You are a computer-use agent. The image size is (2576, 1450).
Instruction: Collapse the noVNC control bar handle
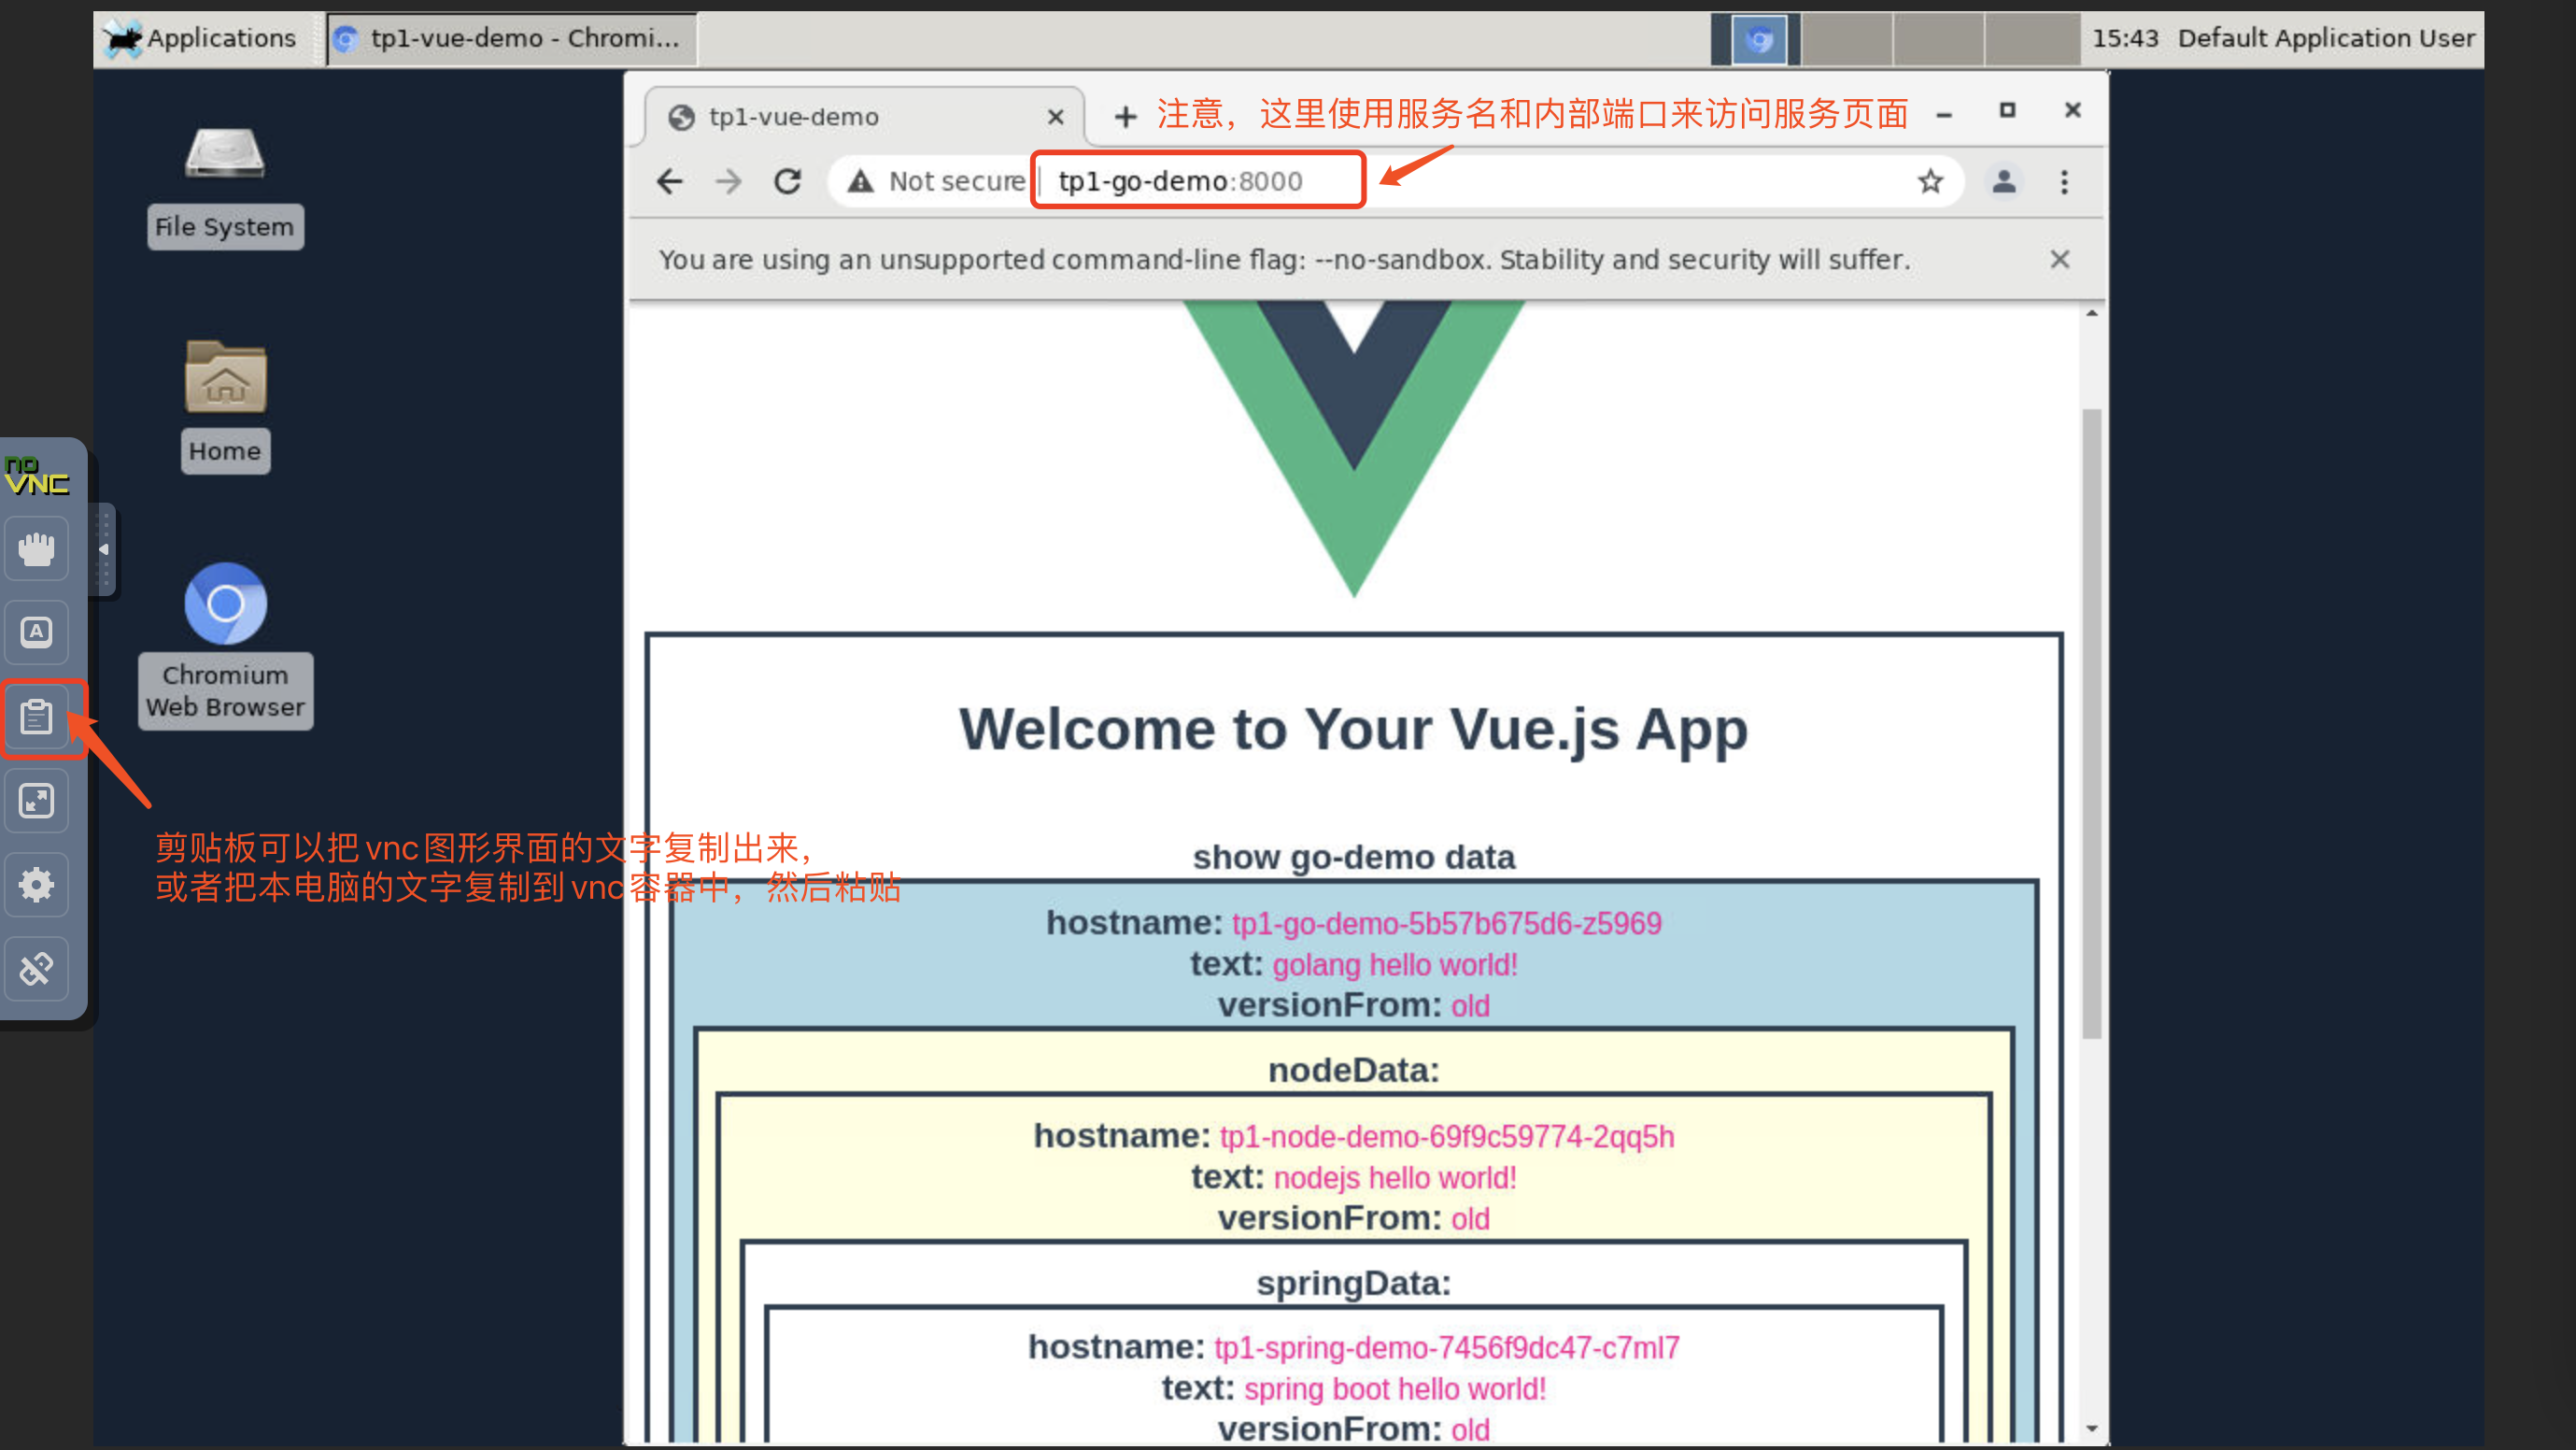103,548
